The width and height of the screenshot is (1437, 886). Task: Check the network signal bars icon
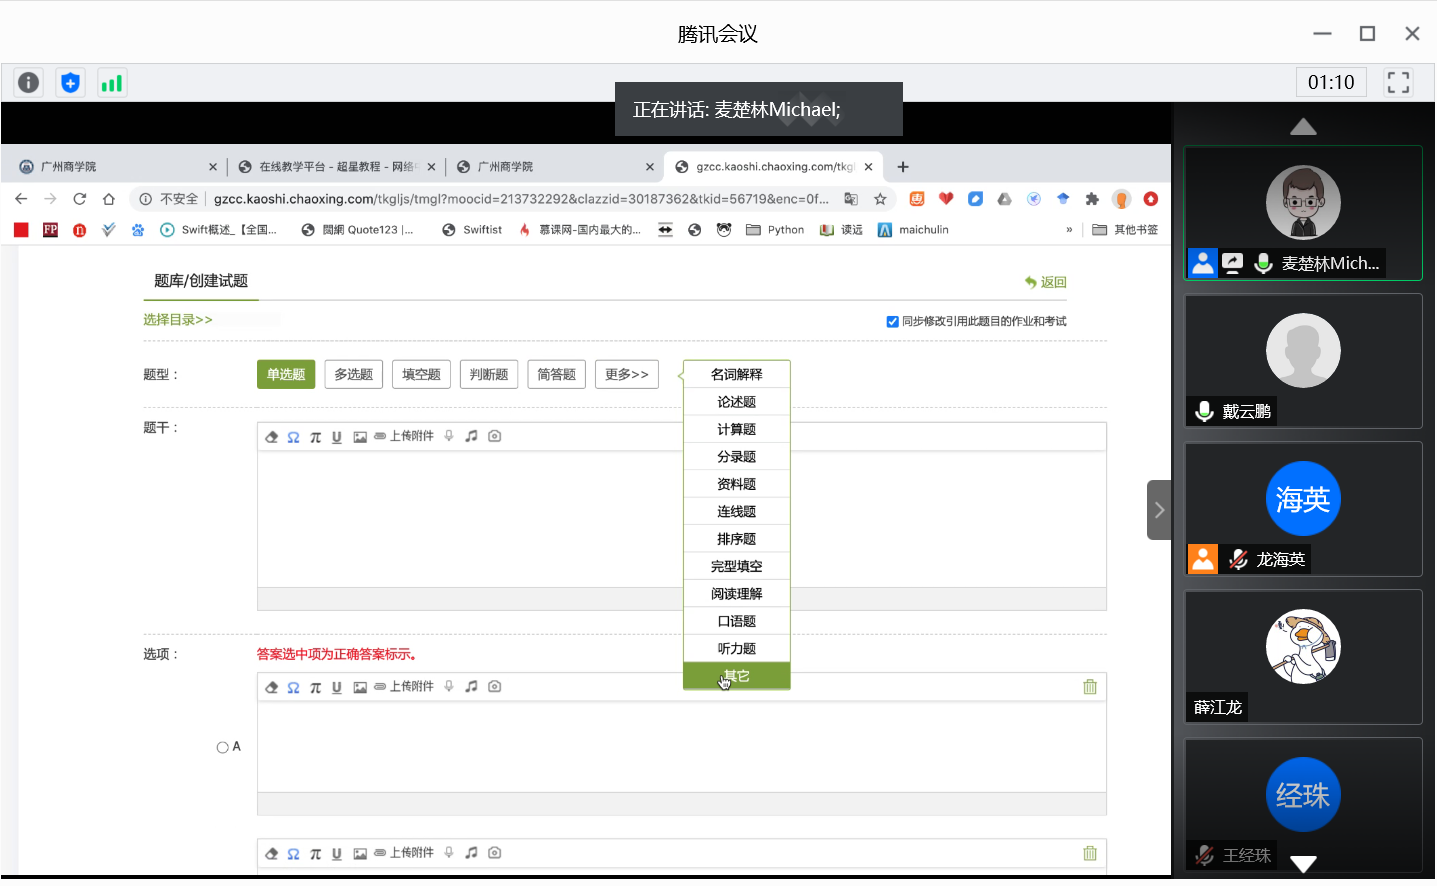tap(111, 83)
